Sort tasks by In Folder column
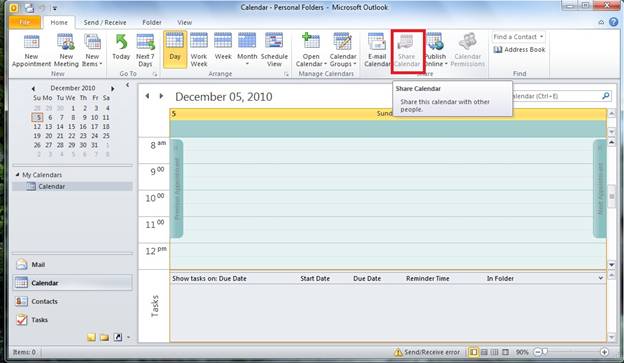 [500, 279]
